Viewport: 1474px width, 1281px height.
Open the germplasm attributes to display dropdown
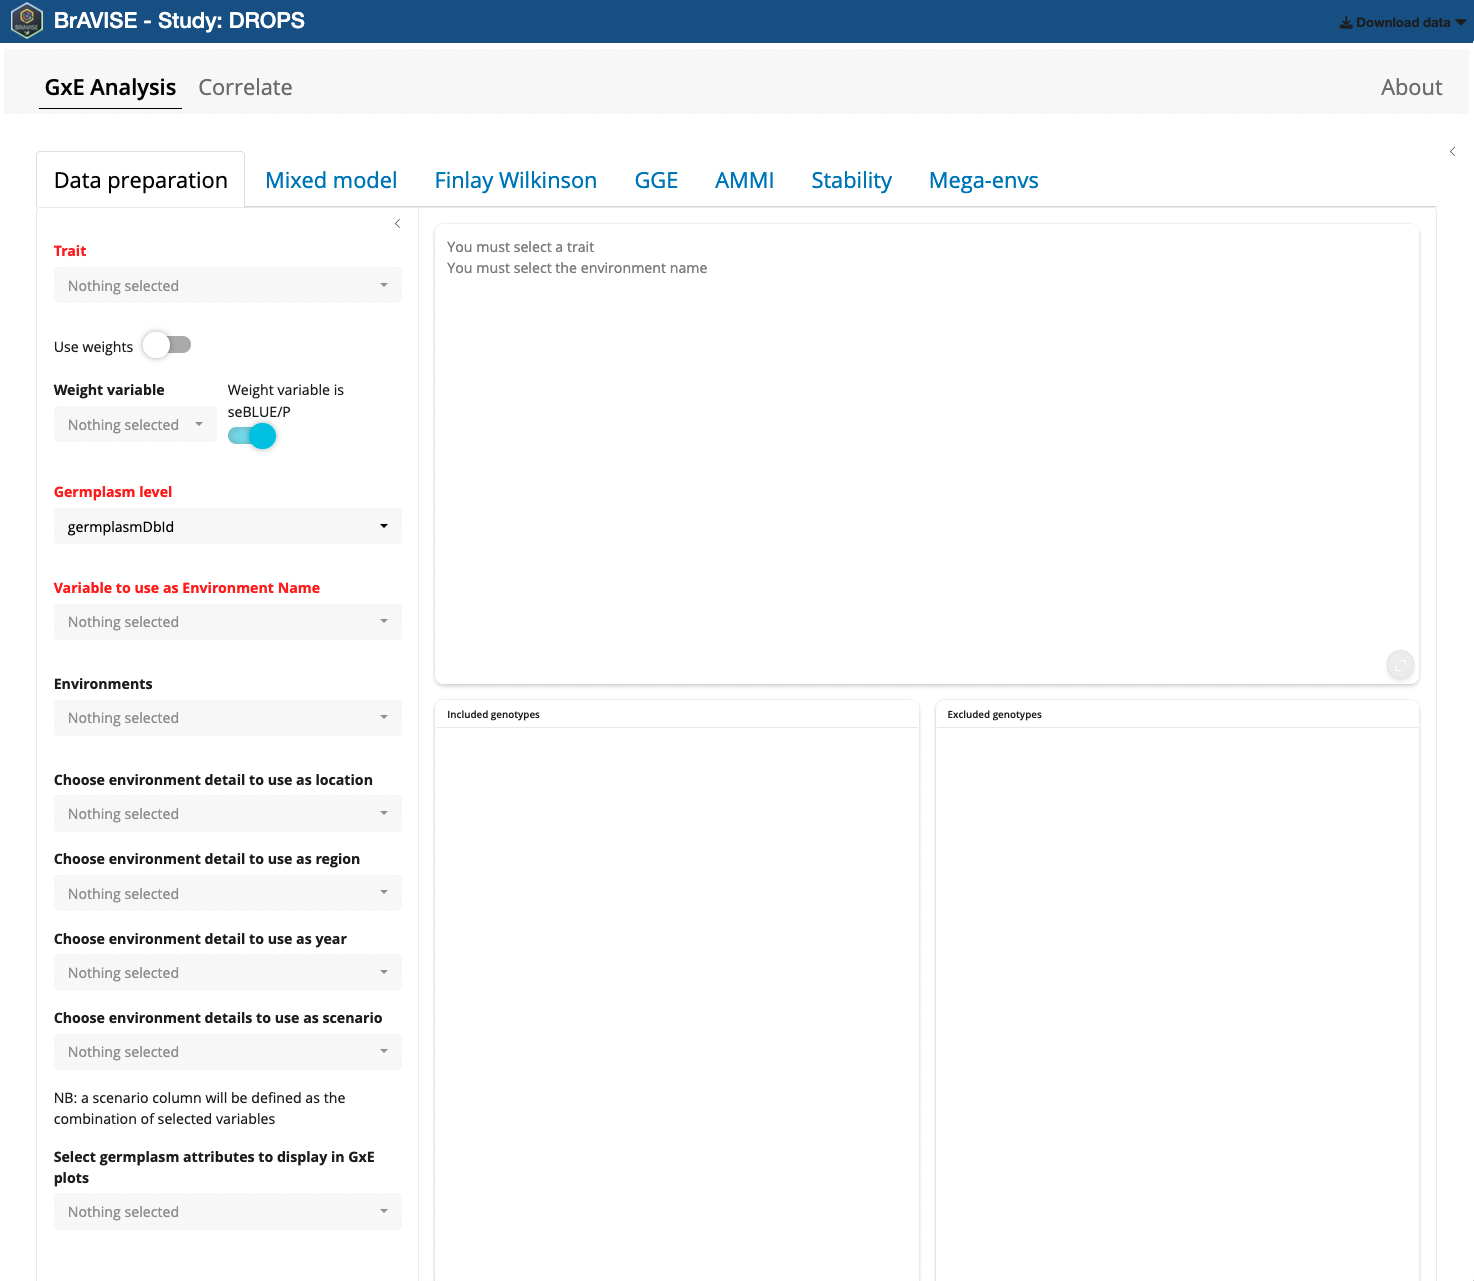pos(228,1212)
